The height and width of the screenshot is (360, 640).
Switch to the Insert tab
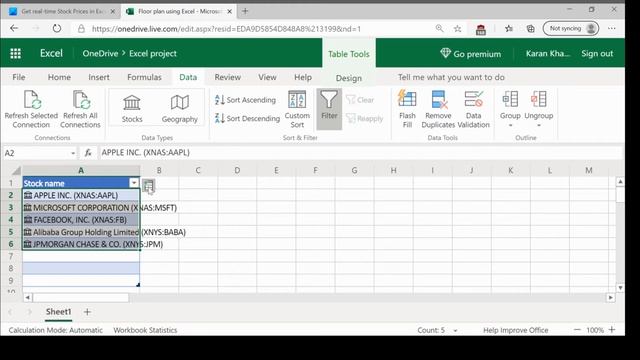click(x=99, y=77)
